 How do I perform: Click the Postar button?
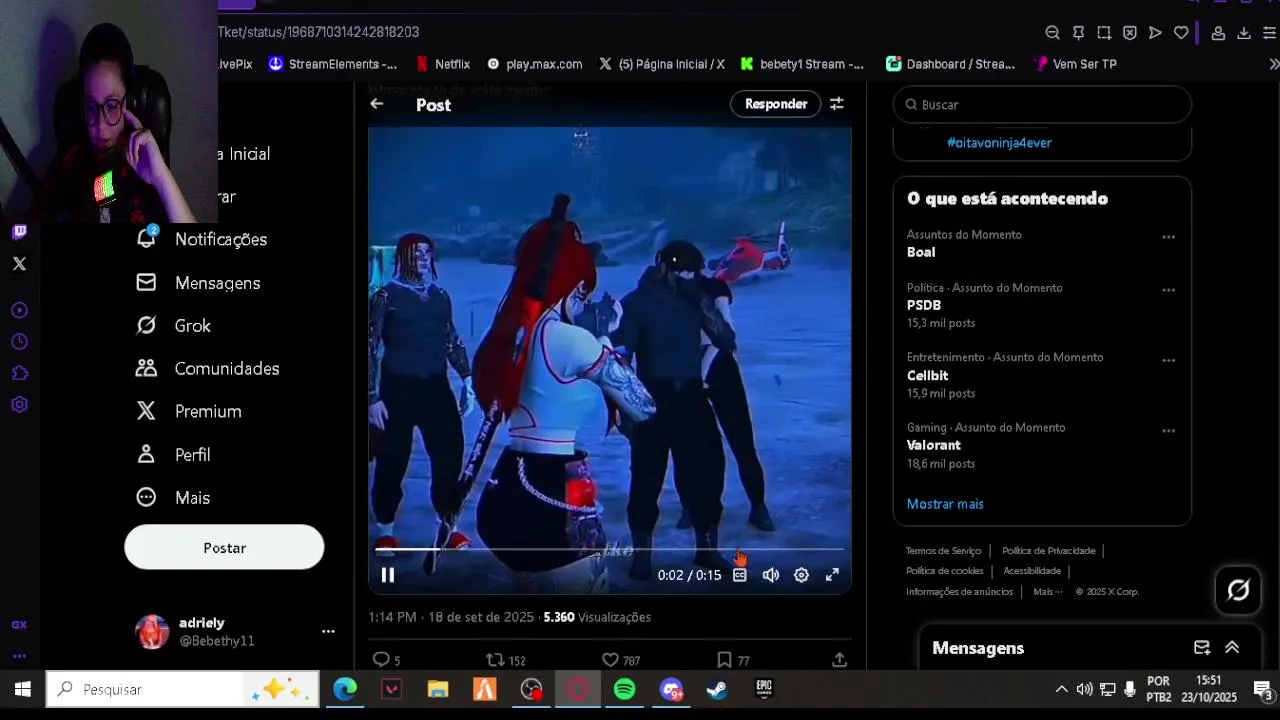[224, 548]
